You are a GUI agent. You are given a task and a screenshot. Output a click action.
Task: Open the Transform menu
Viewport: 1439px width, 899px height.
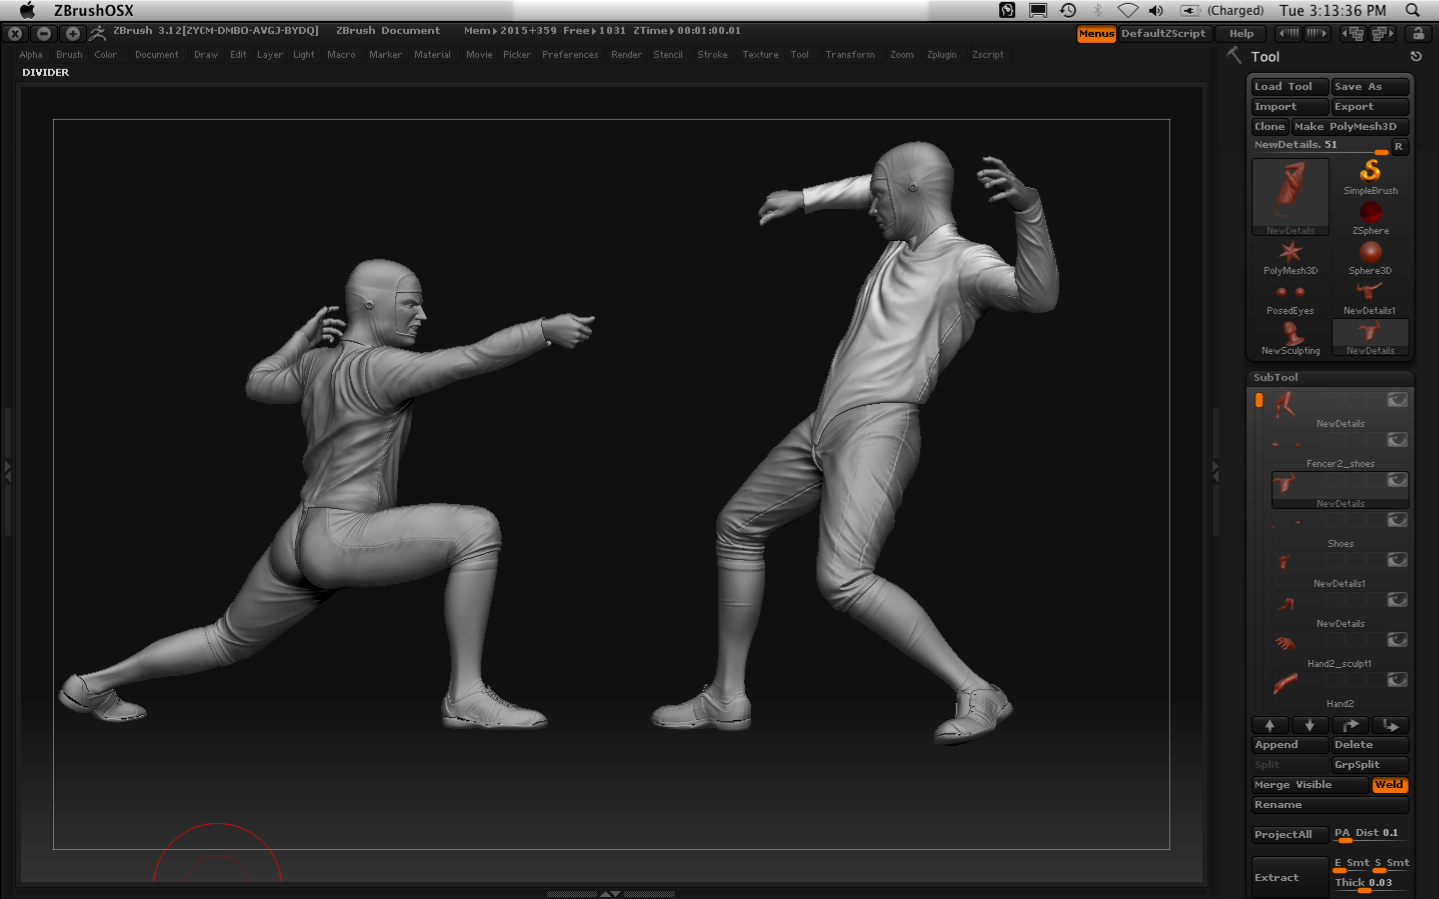(850, 55)
